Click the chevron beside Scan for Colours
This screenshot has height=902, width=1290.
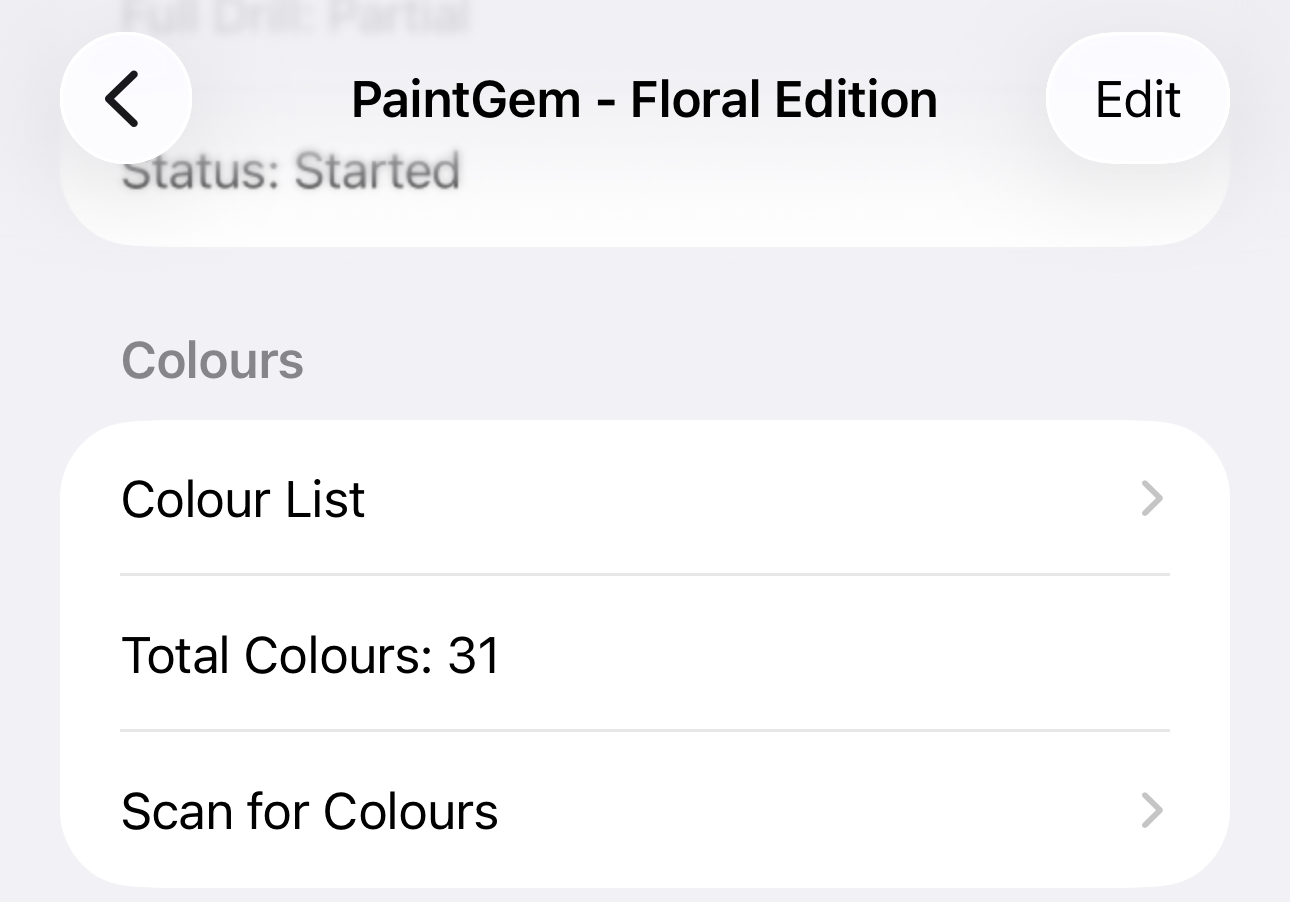[1152, 811]
